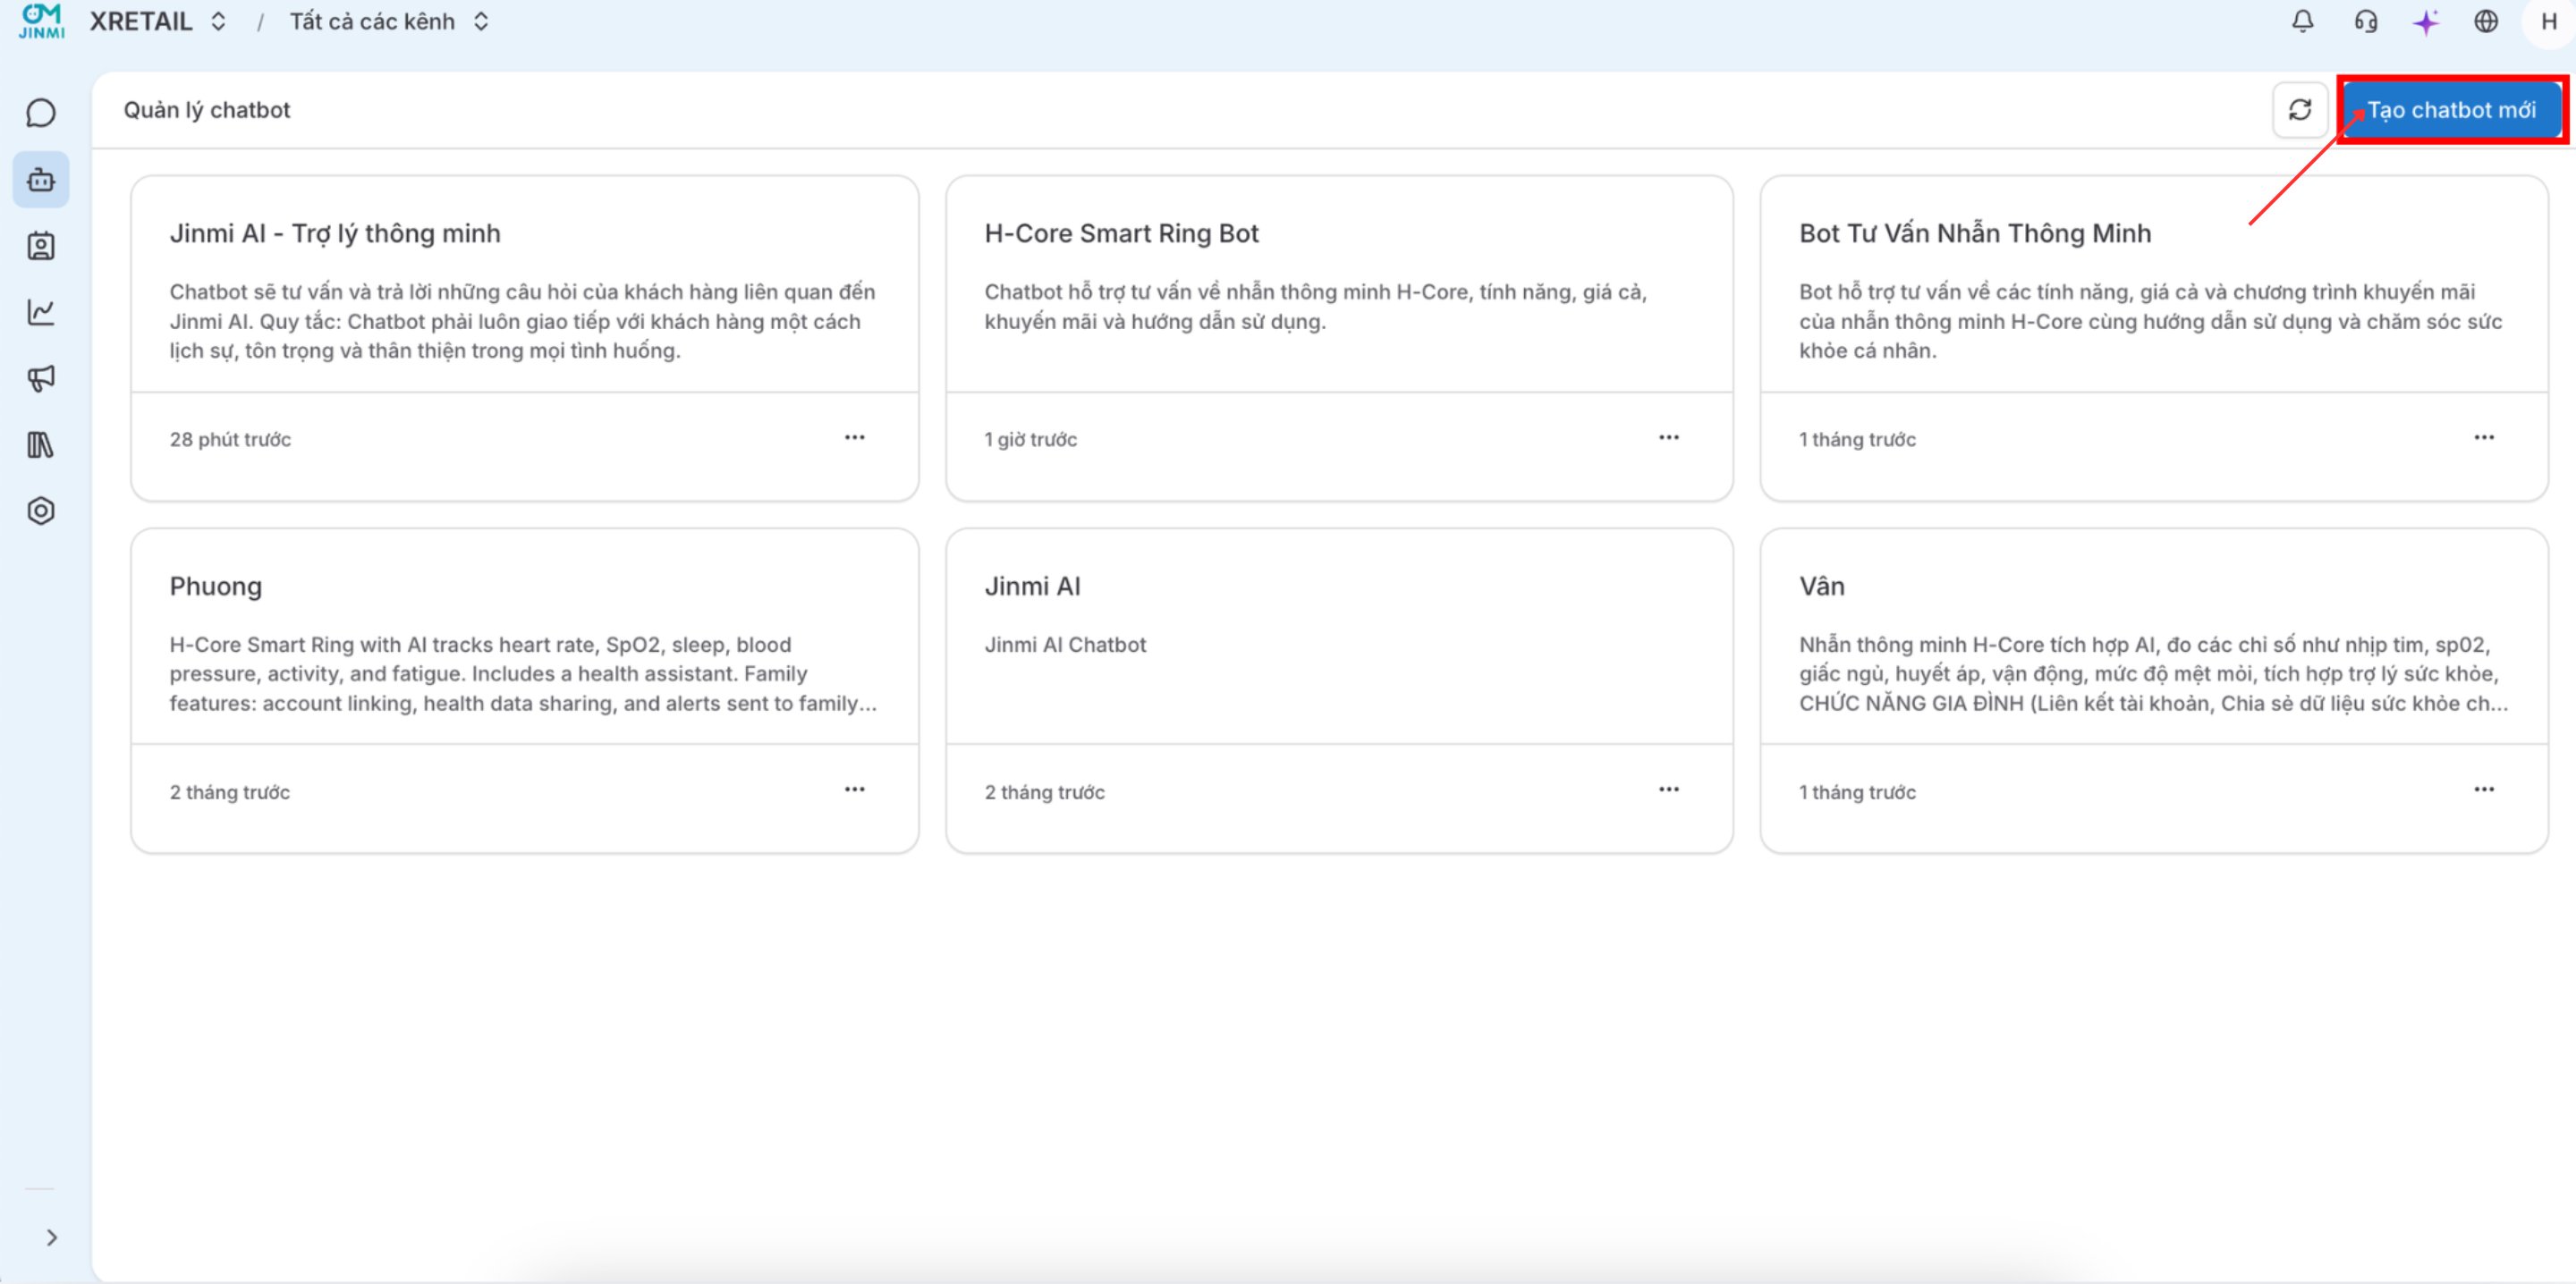Click Tạo chatbot mới button
Viewport: 2576px width, 1284px height.
click(x=2451, y=110)
